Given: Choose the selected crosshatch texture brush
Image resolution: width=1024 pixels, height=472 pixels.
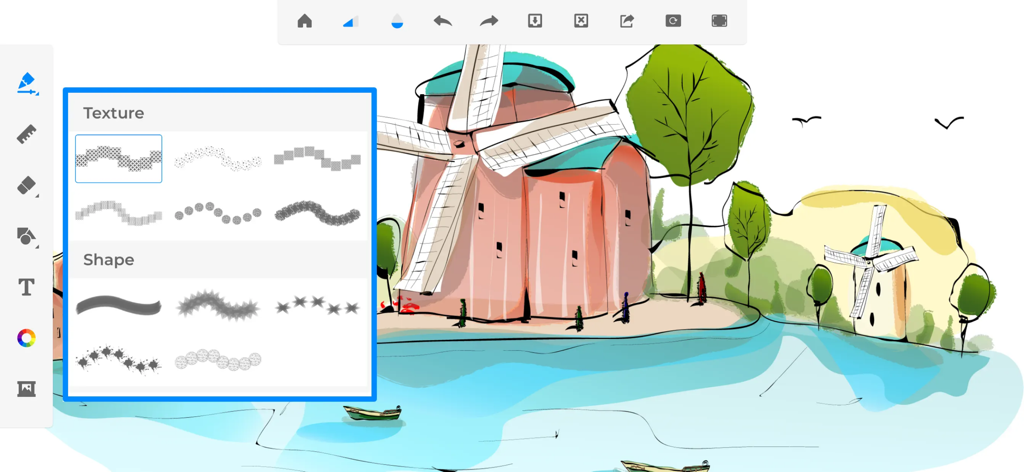Looking at the screenshot, I should point(118,159).
